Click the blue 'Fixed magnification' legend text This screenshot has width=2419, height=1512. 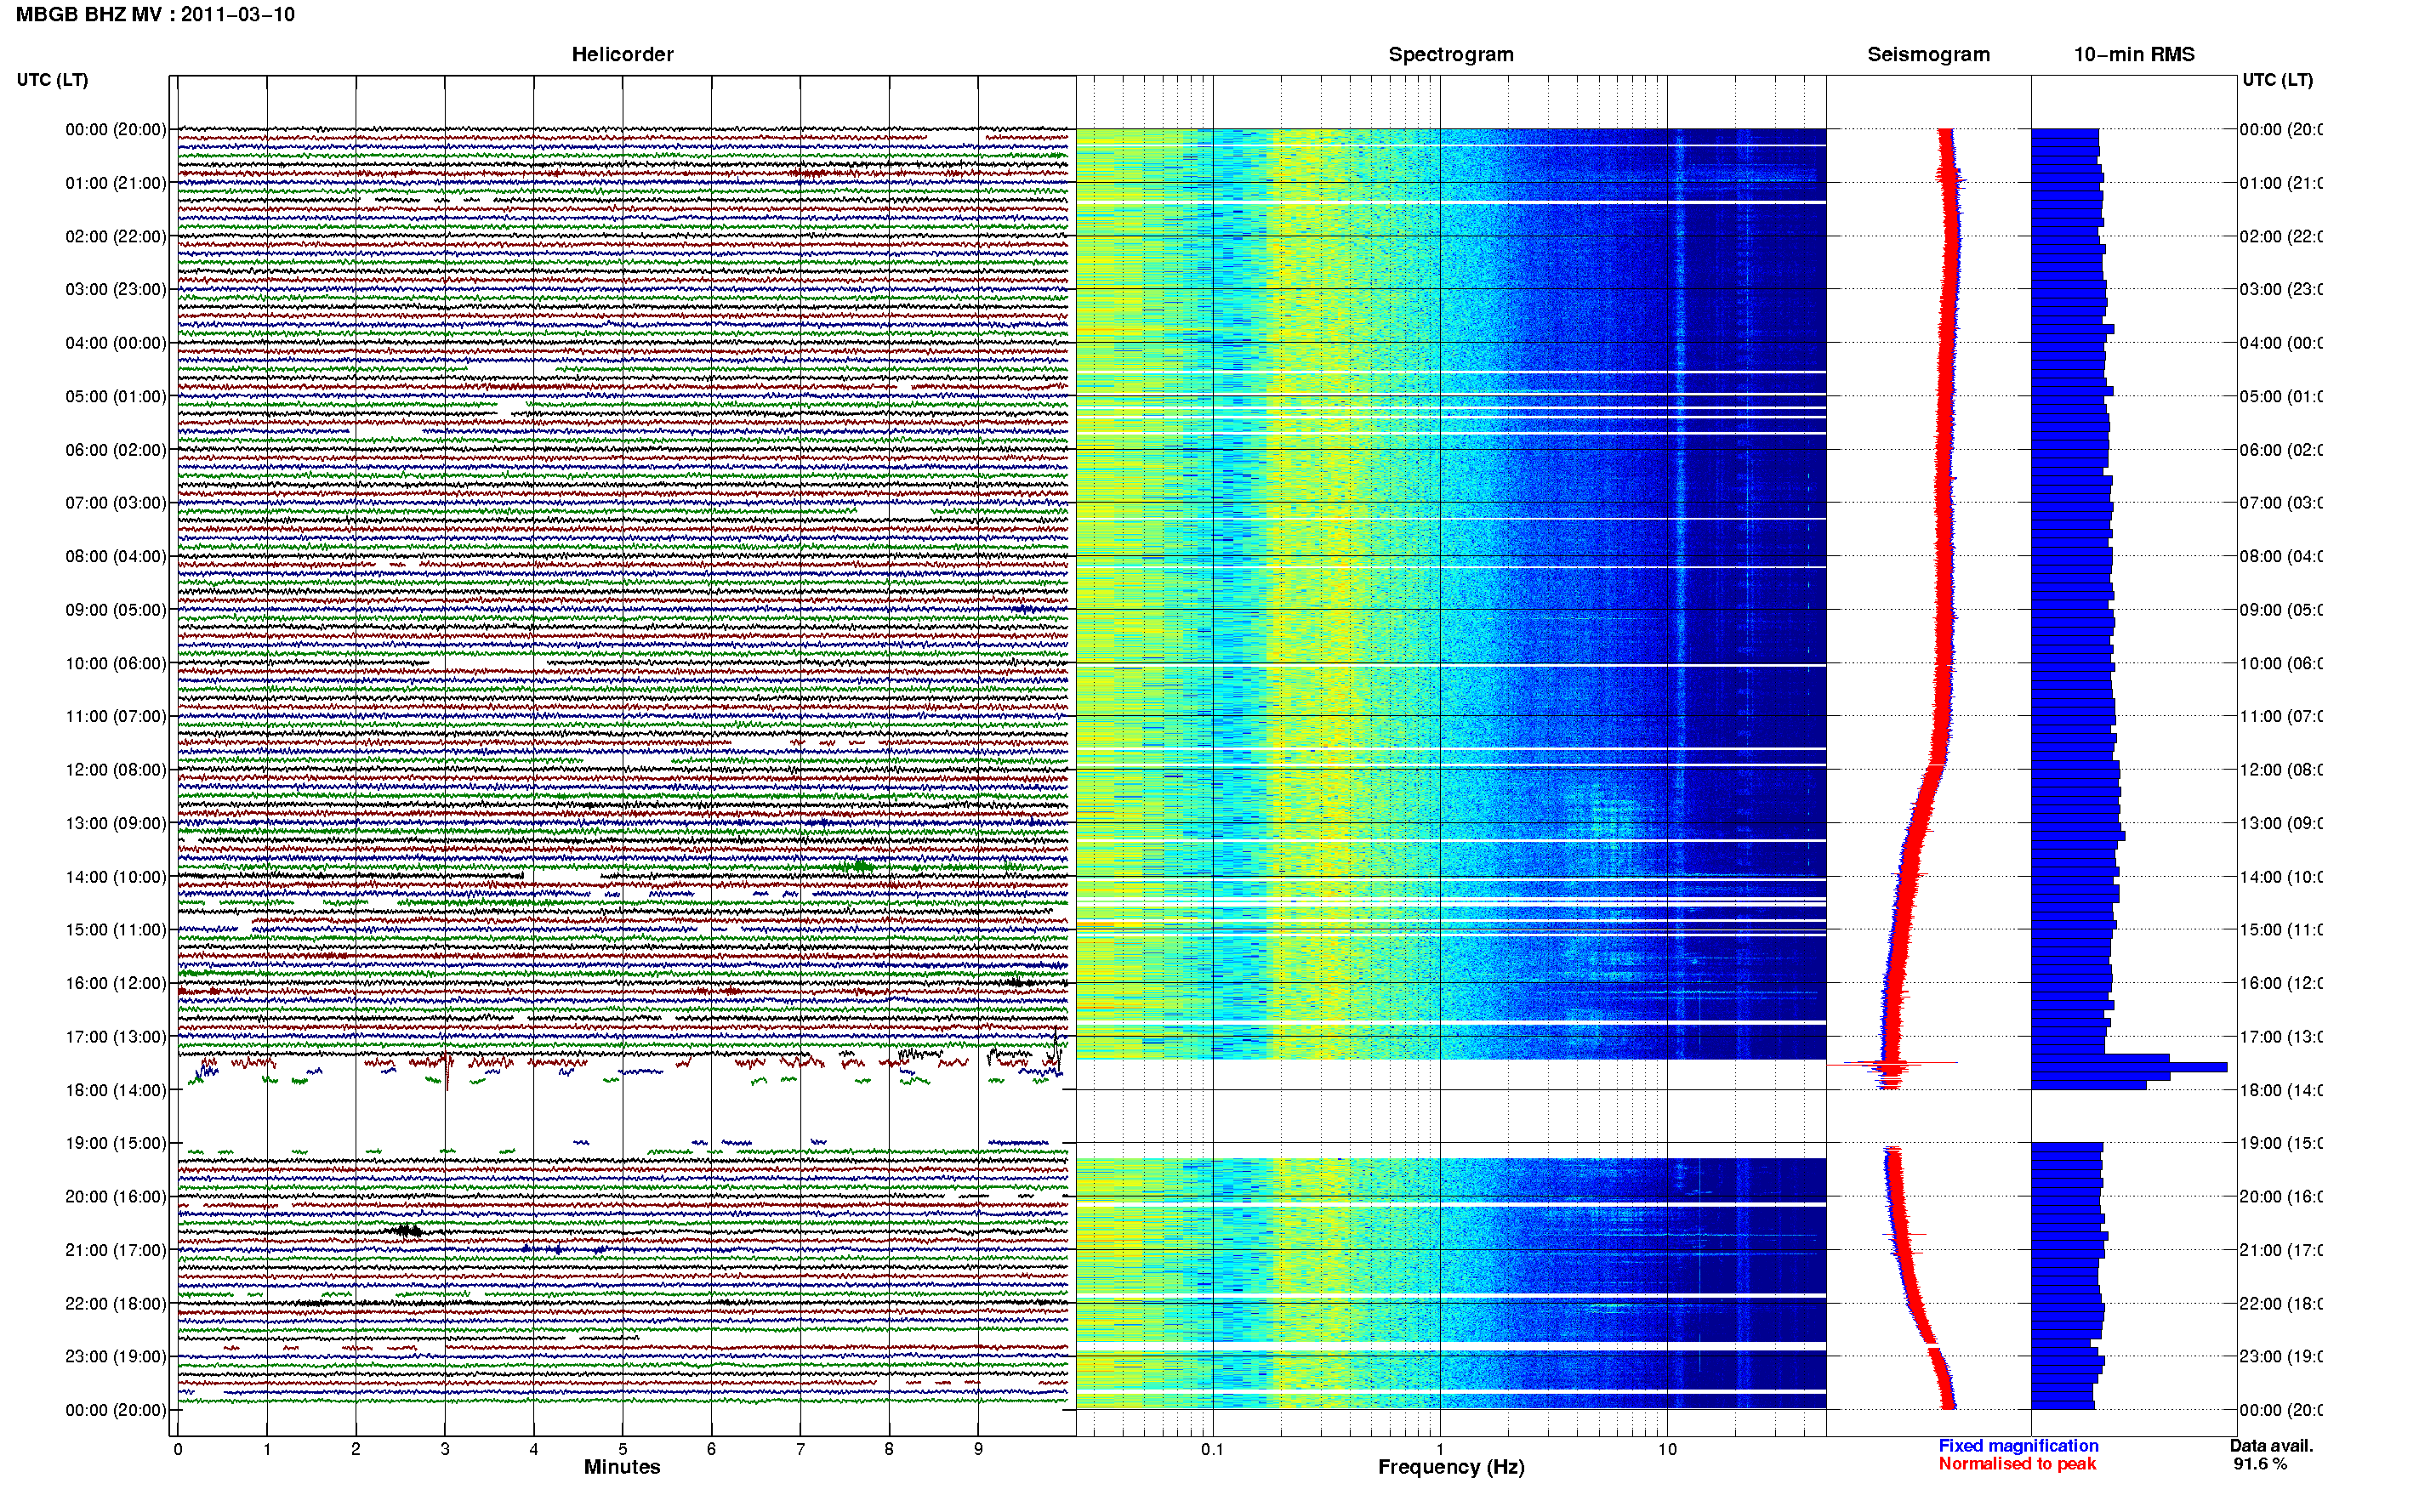tap(2018, 1446)
